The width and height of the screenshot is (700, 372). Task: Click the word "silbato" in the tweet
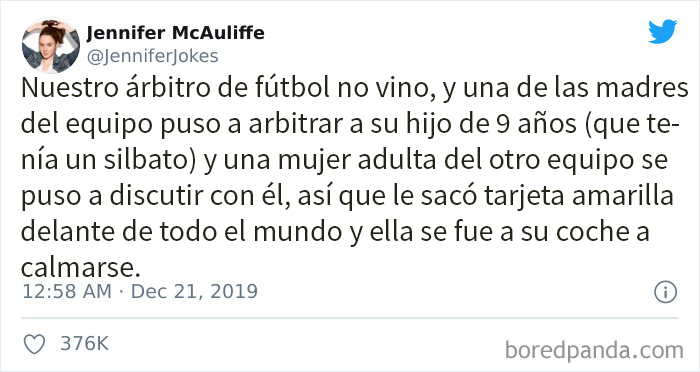point(145,160)
